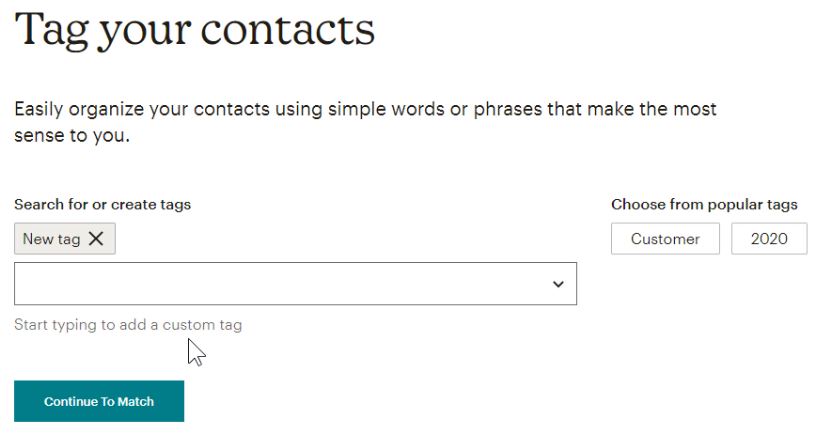Click the "Choose from popular tags" label
815x437 pixels.
[704, 204]
